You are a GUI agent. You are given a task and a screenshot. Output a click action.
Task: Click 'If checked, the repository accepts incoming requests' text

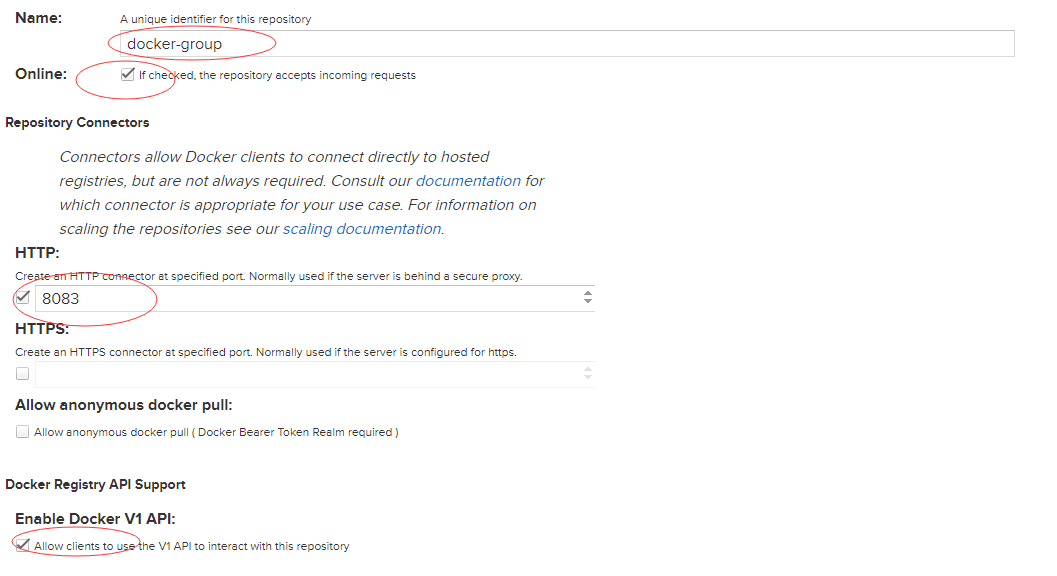(277, 75)
